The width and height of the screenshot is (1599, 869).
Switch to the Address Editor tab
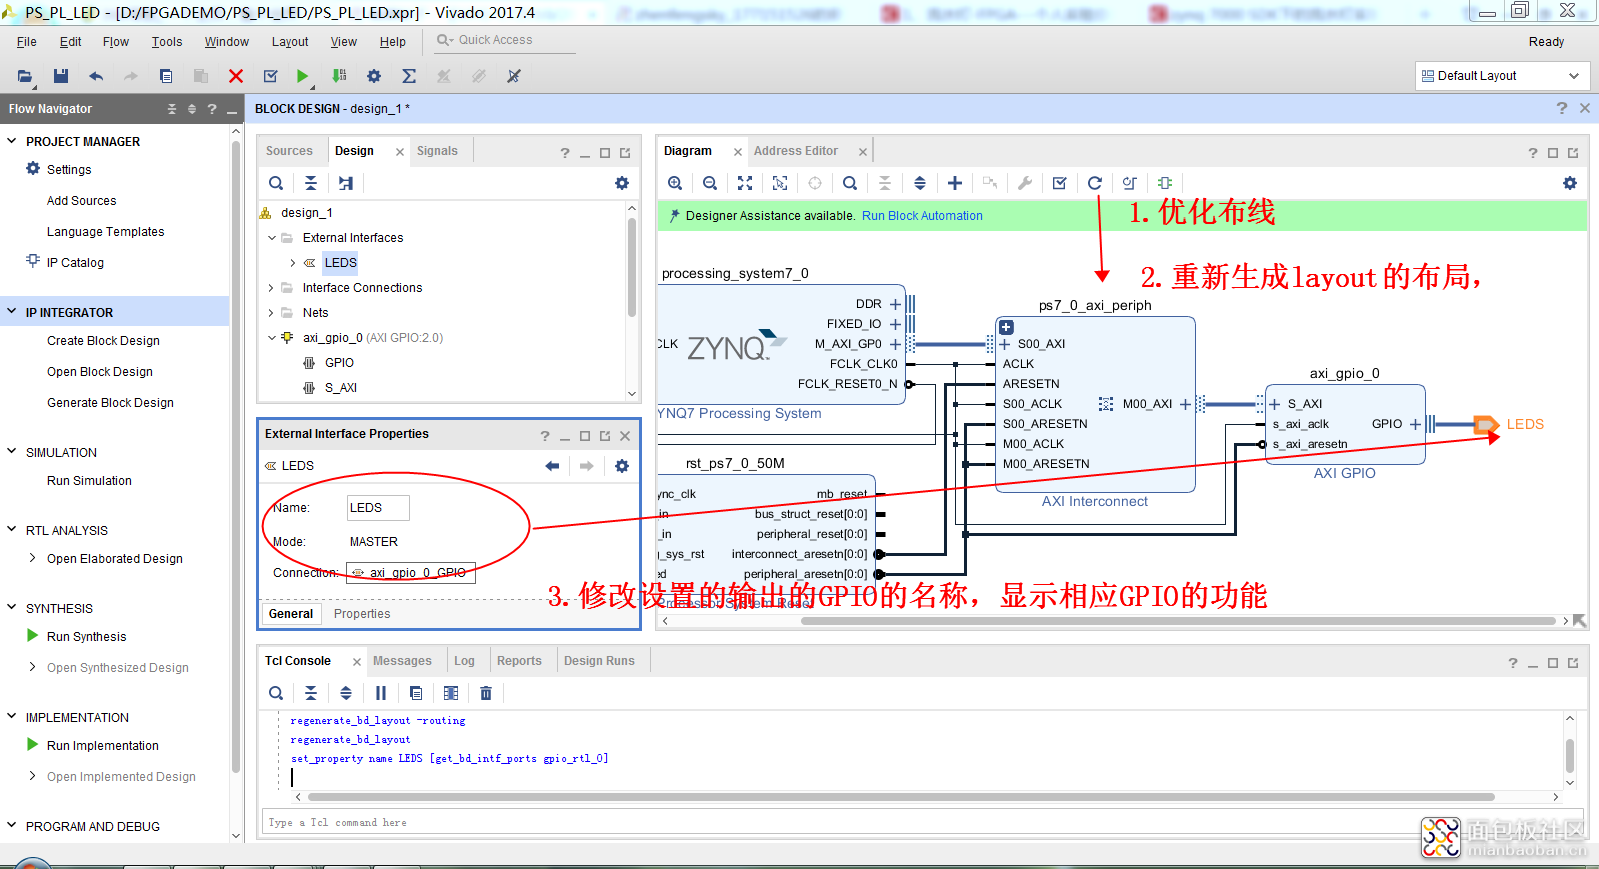pos(796,151)
